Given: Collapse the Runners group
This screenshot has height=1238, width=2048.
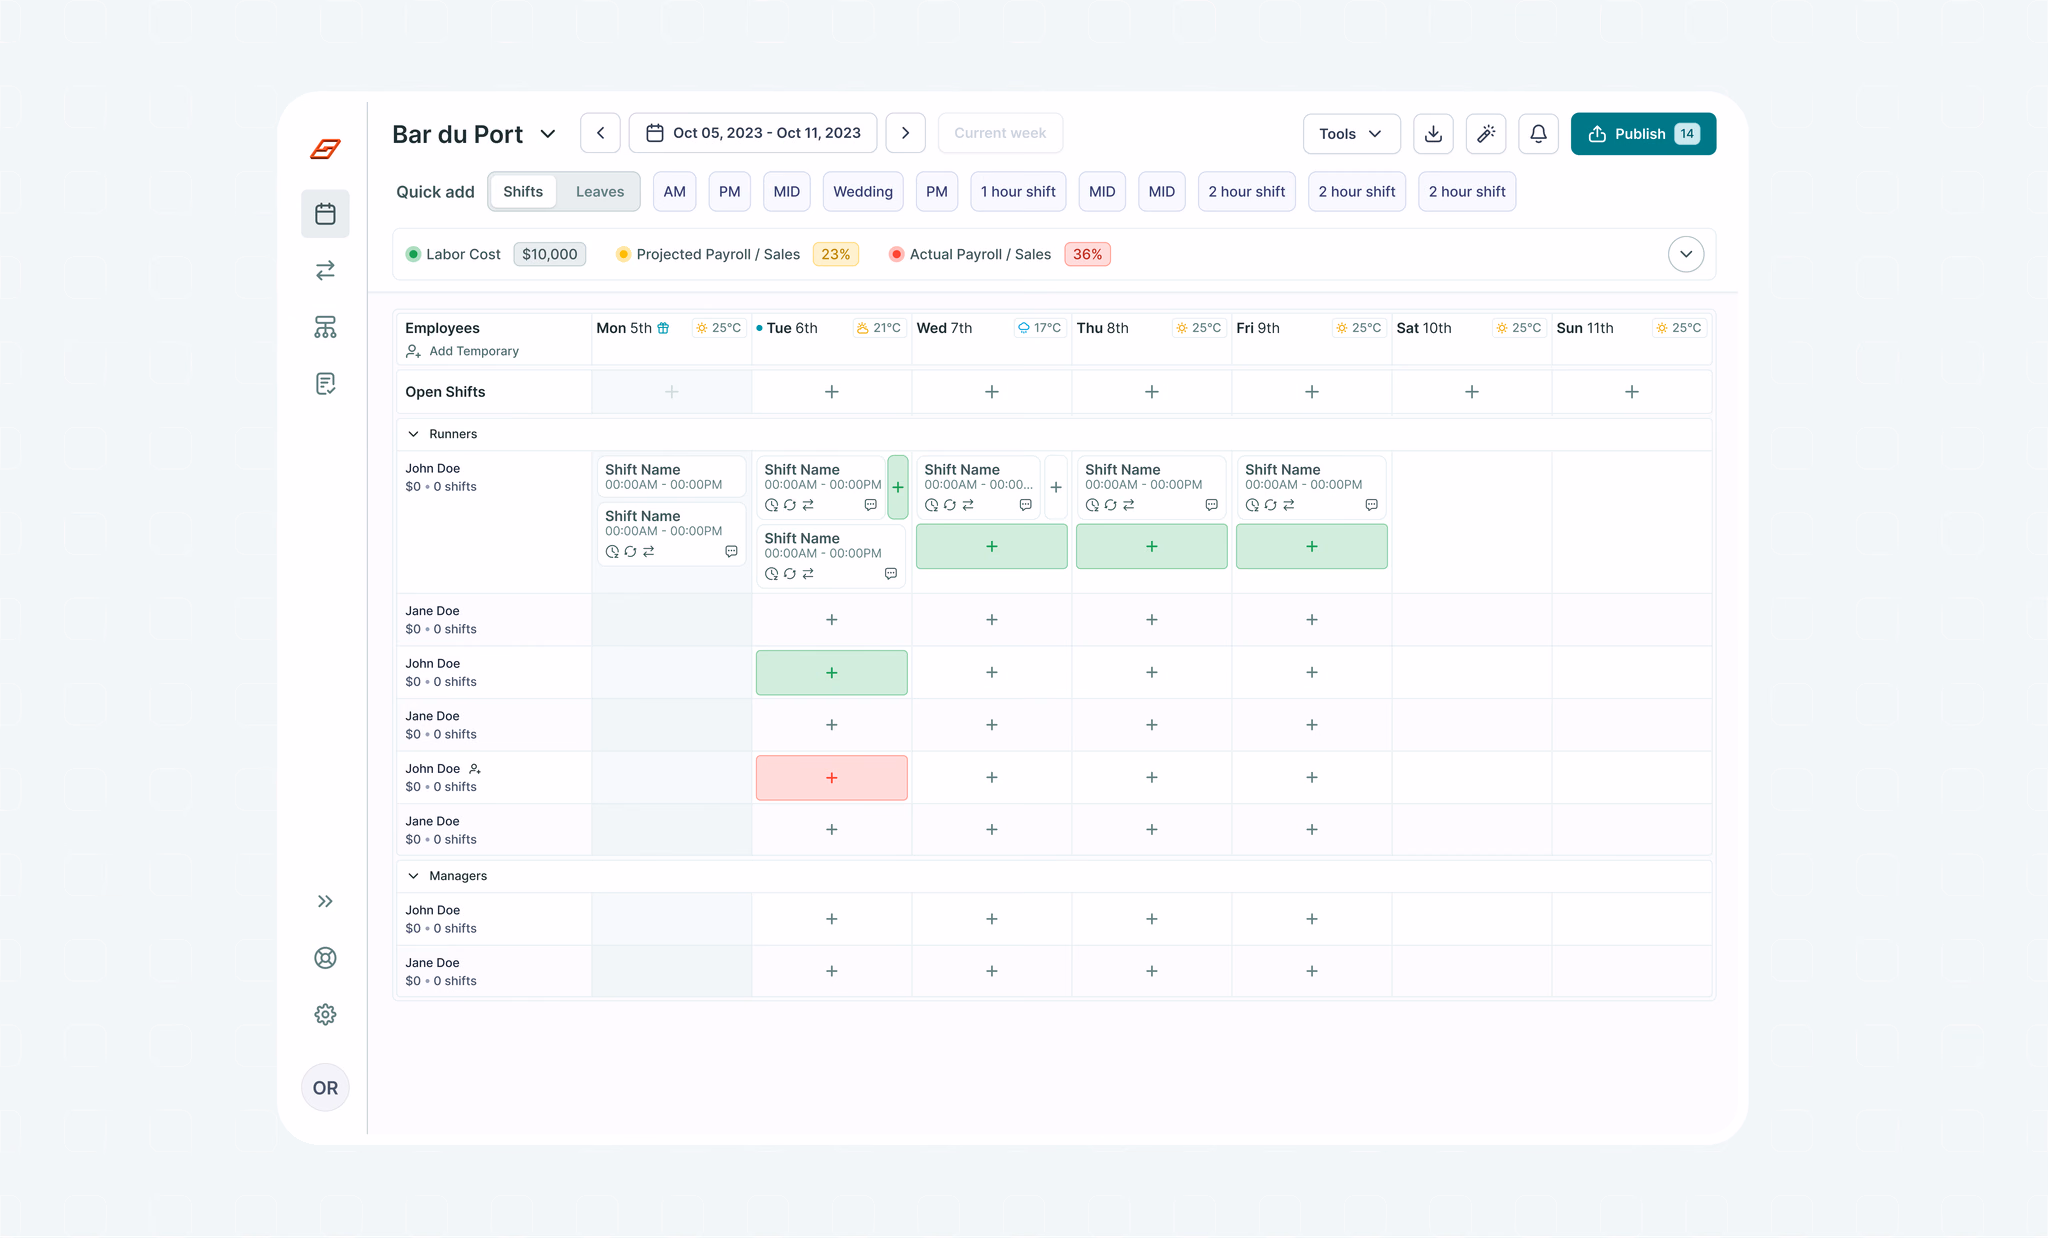Looking at the screenshot, I should point(413,434).
